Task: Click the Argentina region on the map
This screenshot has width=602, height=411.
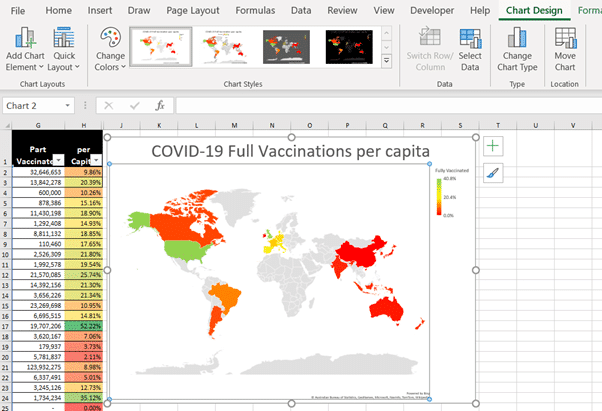Action: 215,320
